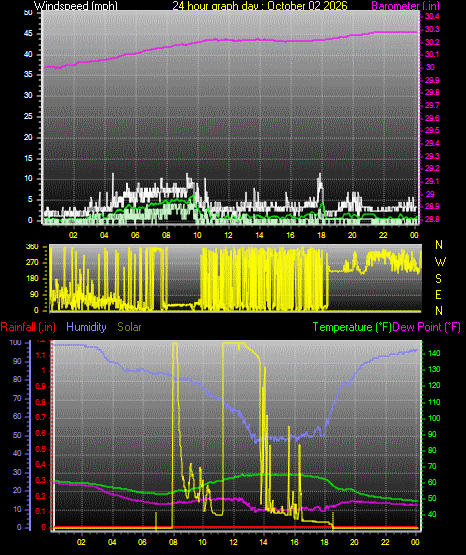Click the 30.4 barometer axis value
Screen dimensions: 466x555
[x=432, y=16]
